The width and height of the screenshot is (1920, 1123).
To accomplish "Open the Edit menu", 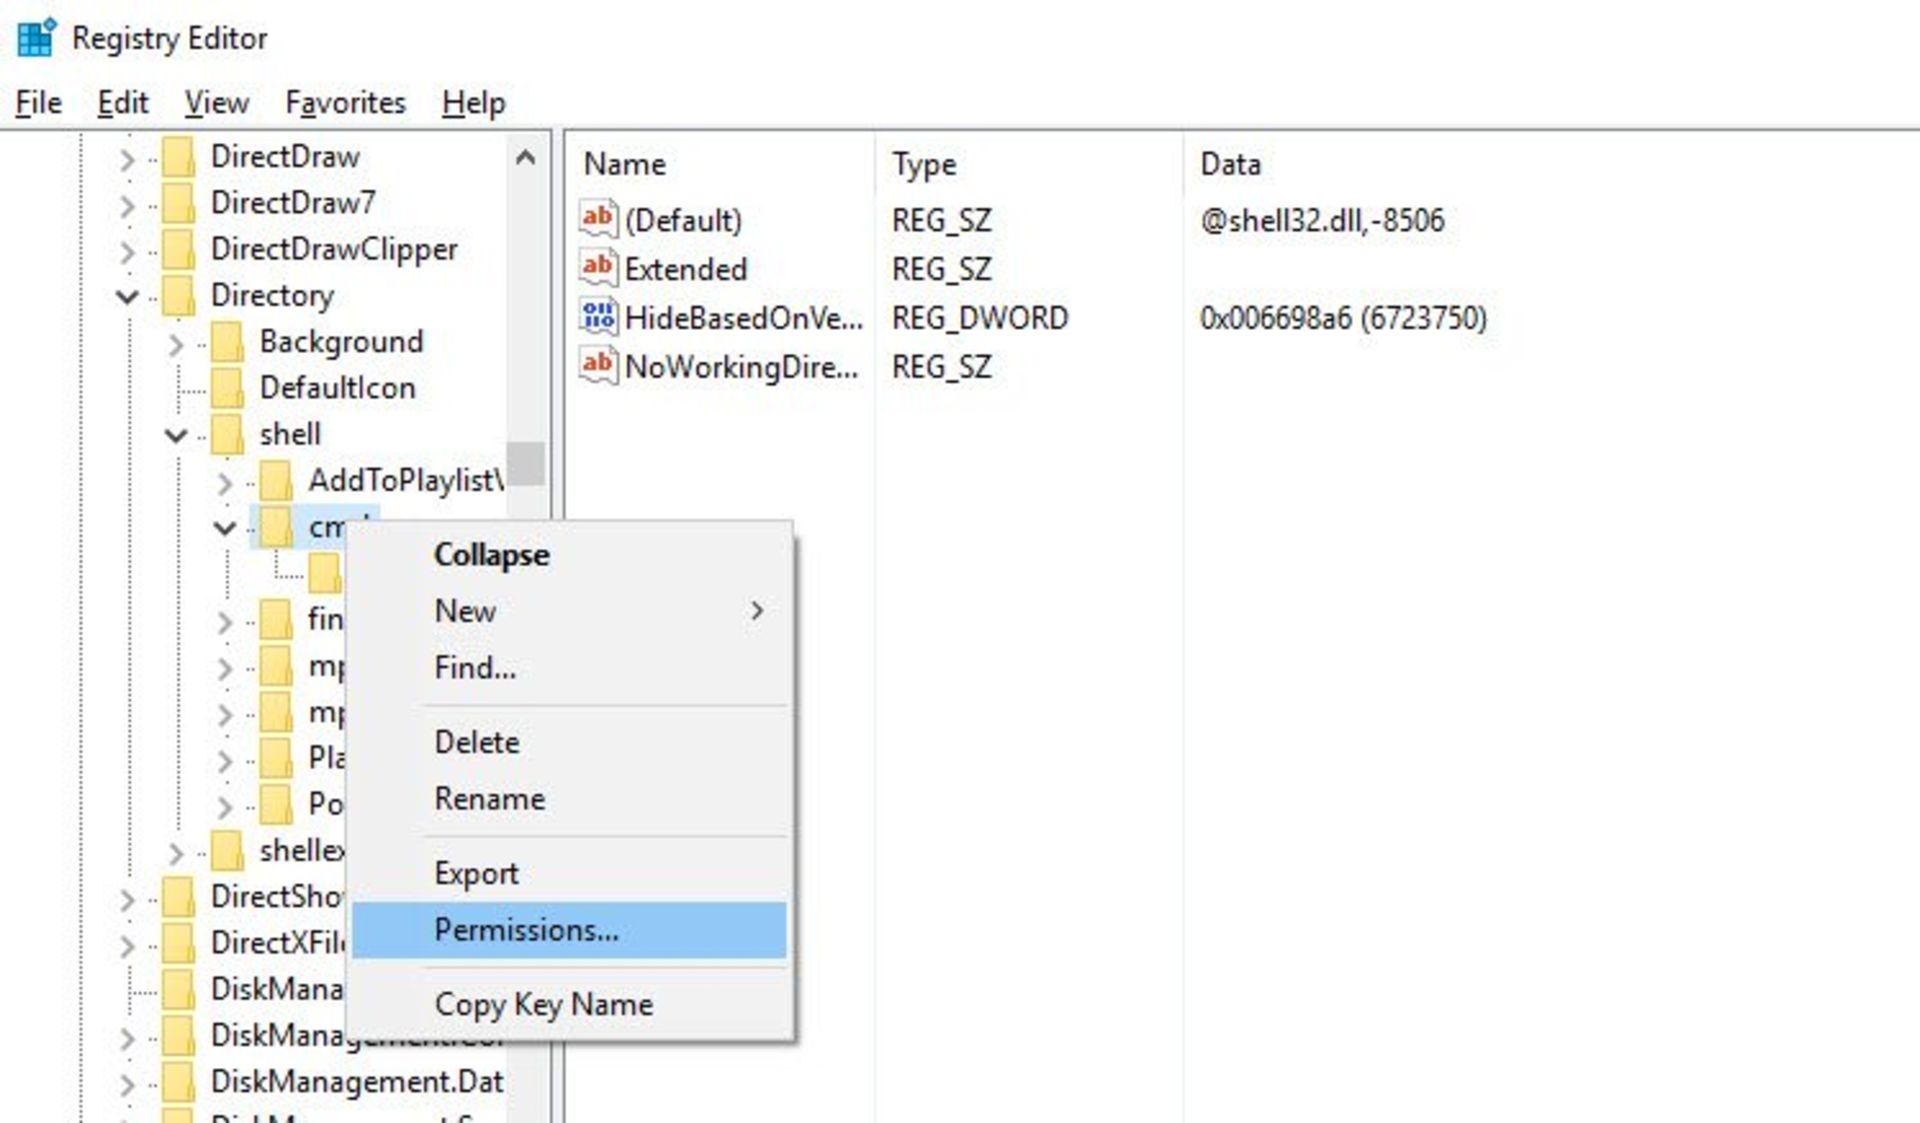I will click(122, 102).
